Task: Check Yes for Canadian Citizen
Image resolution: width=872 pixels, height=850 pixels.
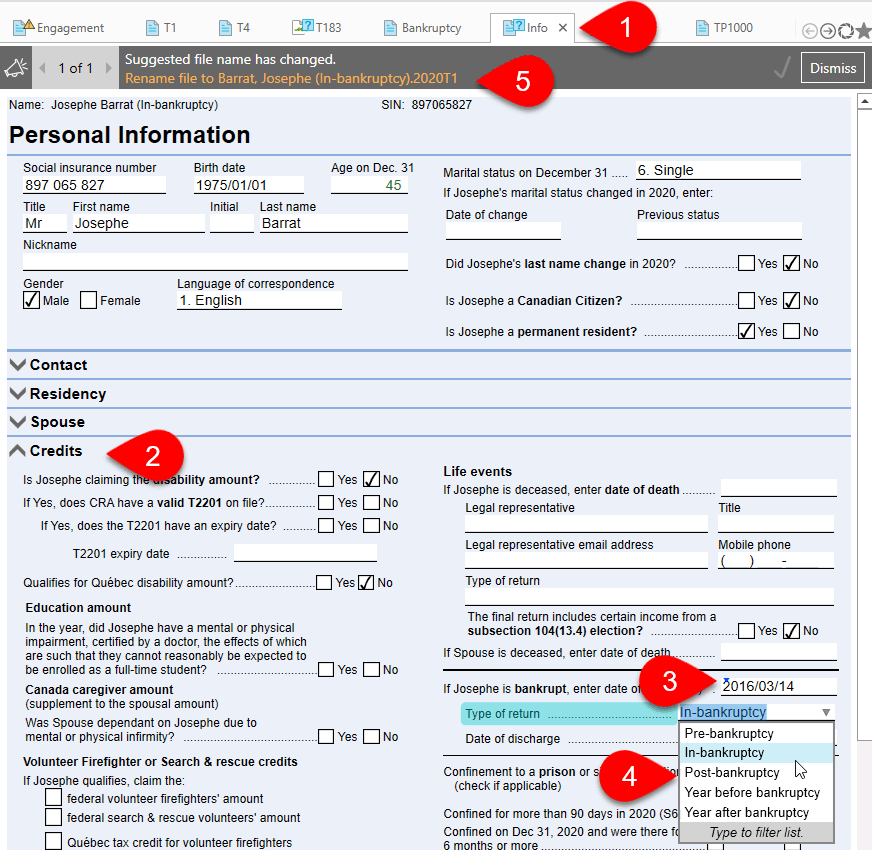Action: (746, 300)
